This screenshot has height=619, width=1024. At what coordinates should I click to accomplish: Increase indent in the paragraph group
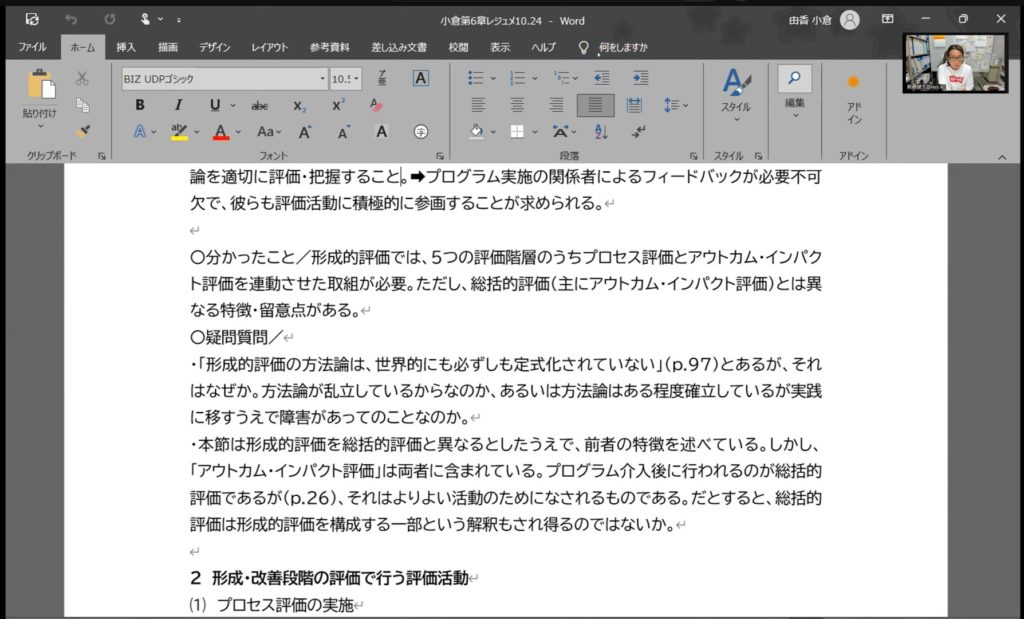tap(640, 78)
